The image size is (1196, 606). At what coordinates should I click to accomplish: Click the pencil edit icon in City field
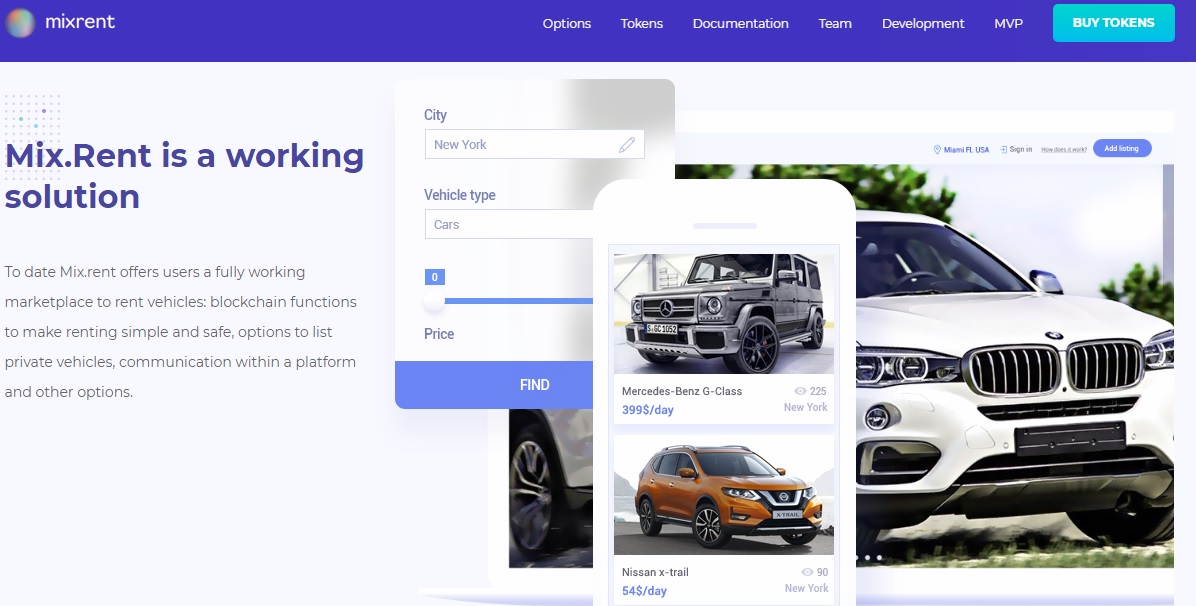click(627, 144)
